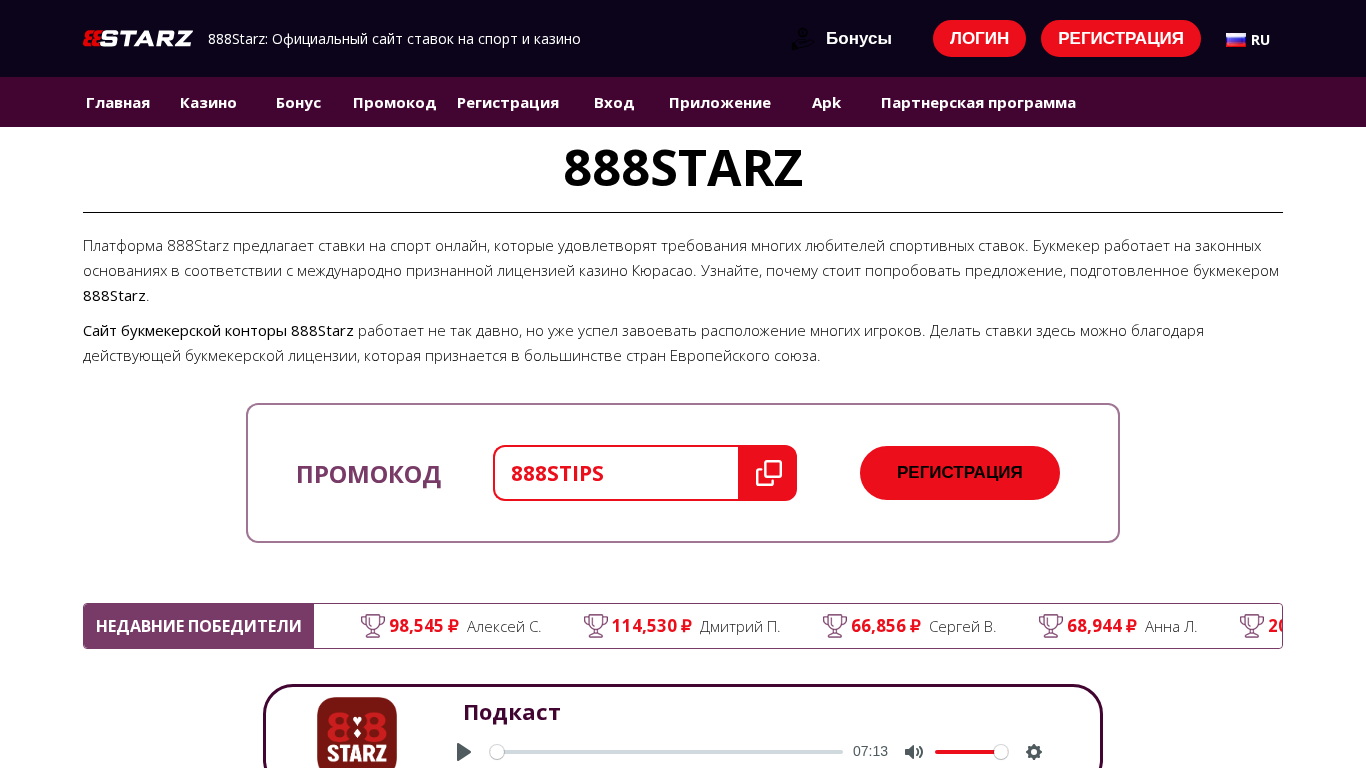
Task: Open podcast player settings gear
Action: pyautogui.click(x=1034, y=752)
